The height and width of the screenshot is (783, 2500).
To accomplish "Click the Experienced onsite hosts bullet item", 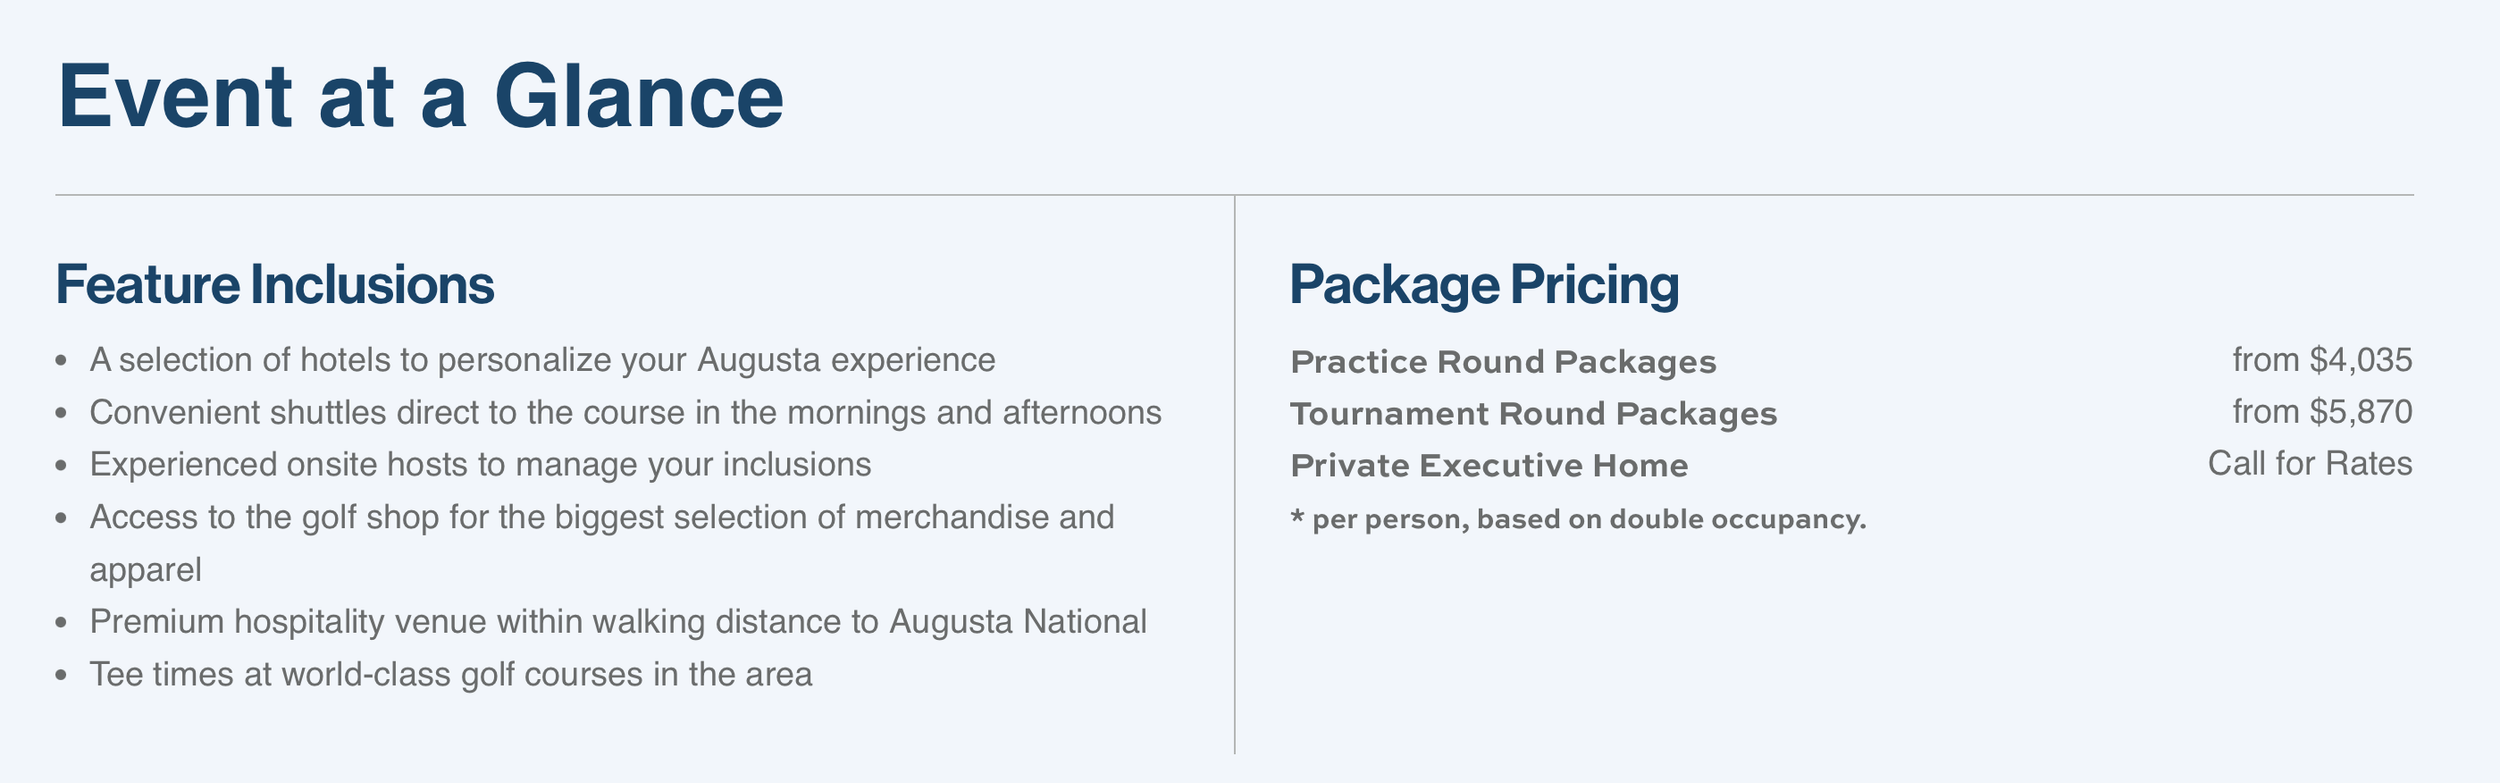I will (481, 464).
